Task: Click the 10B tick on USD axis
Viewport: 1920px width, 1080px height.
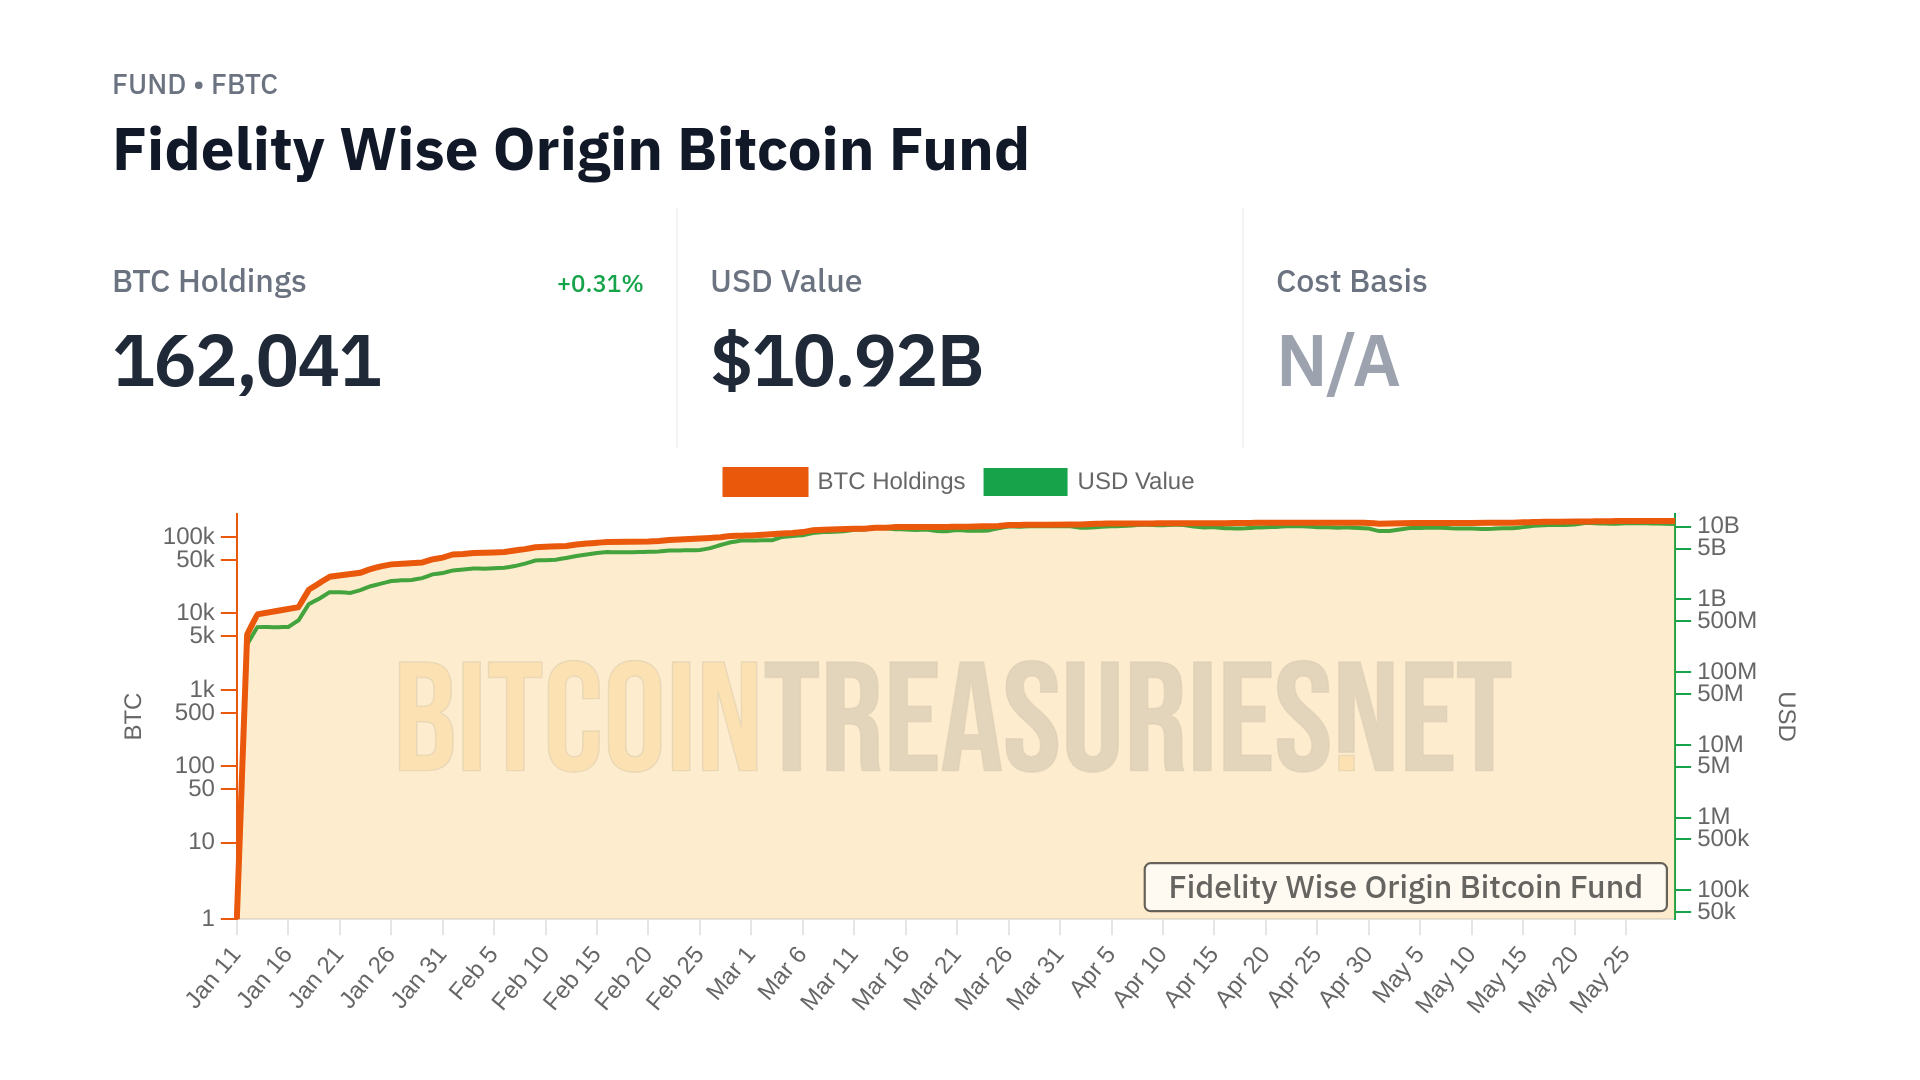Action: click(x=1718, y=525)
